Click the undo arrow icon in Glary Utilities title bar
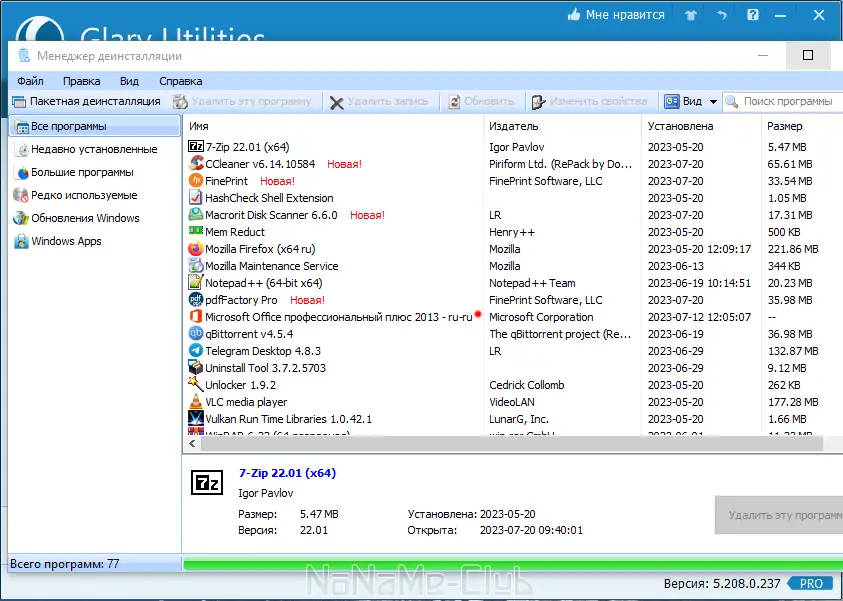 pos(721,15)
